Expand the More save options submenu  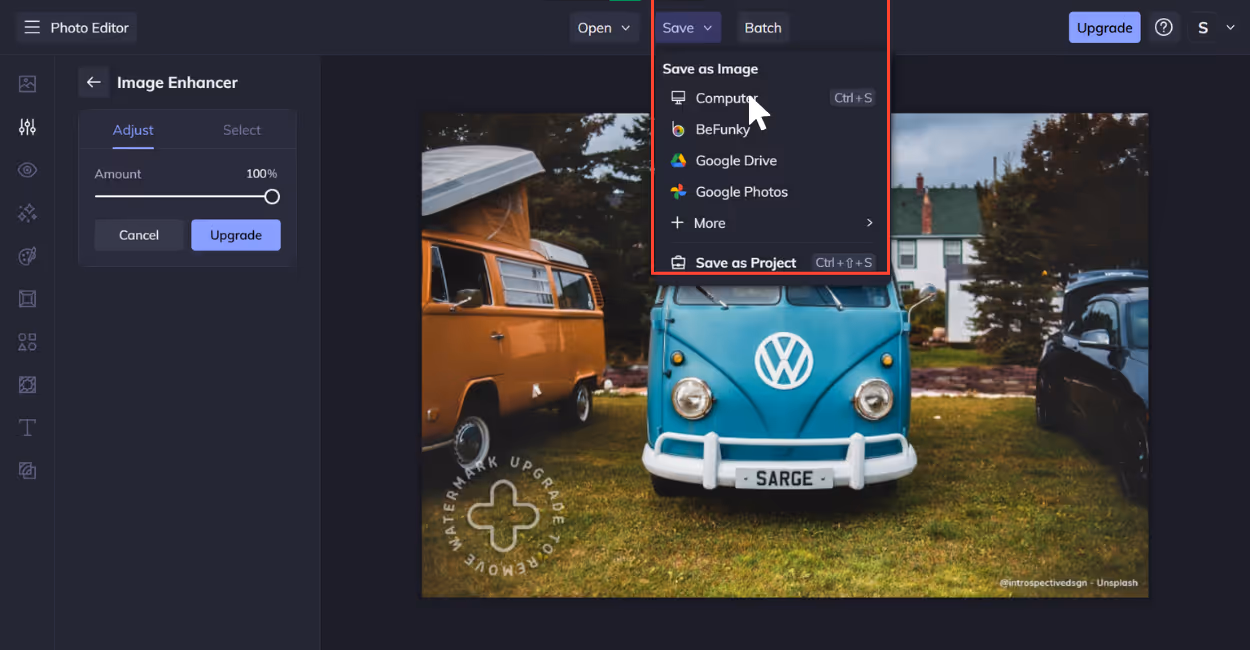click(771, 223)
